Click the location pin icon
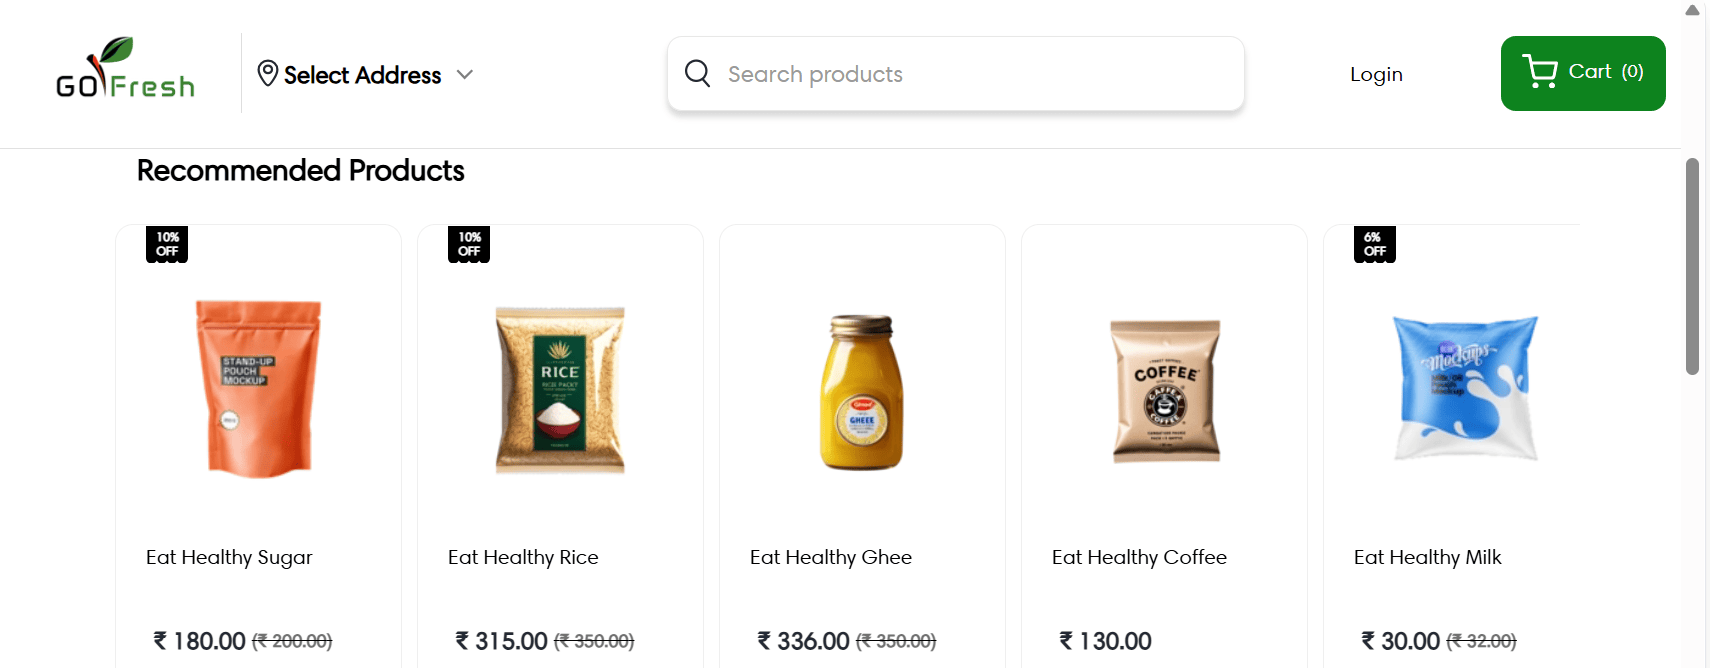This screenshot has height=668, width=1710. click(x=266, y=74)
